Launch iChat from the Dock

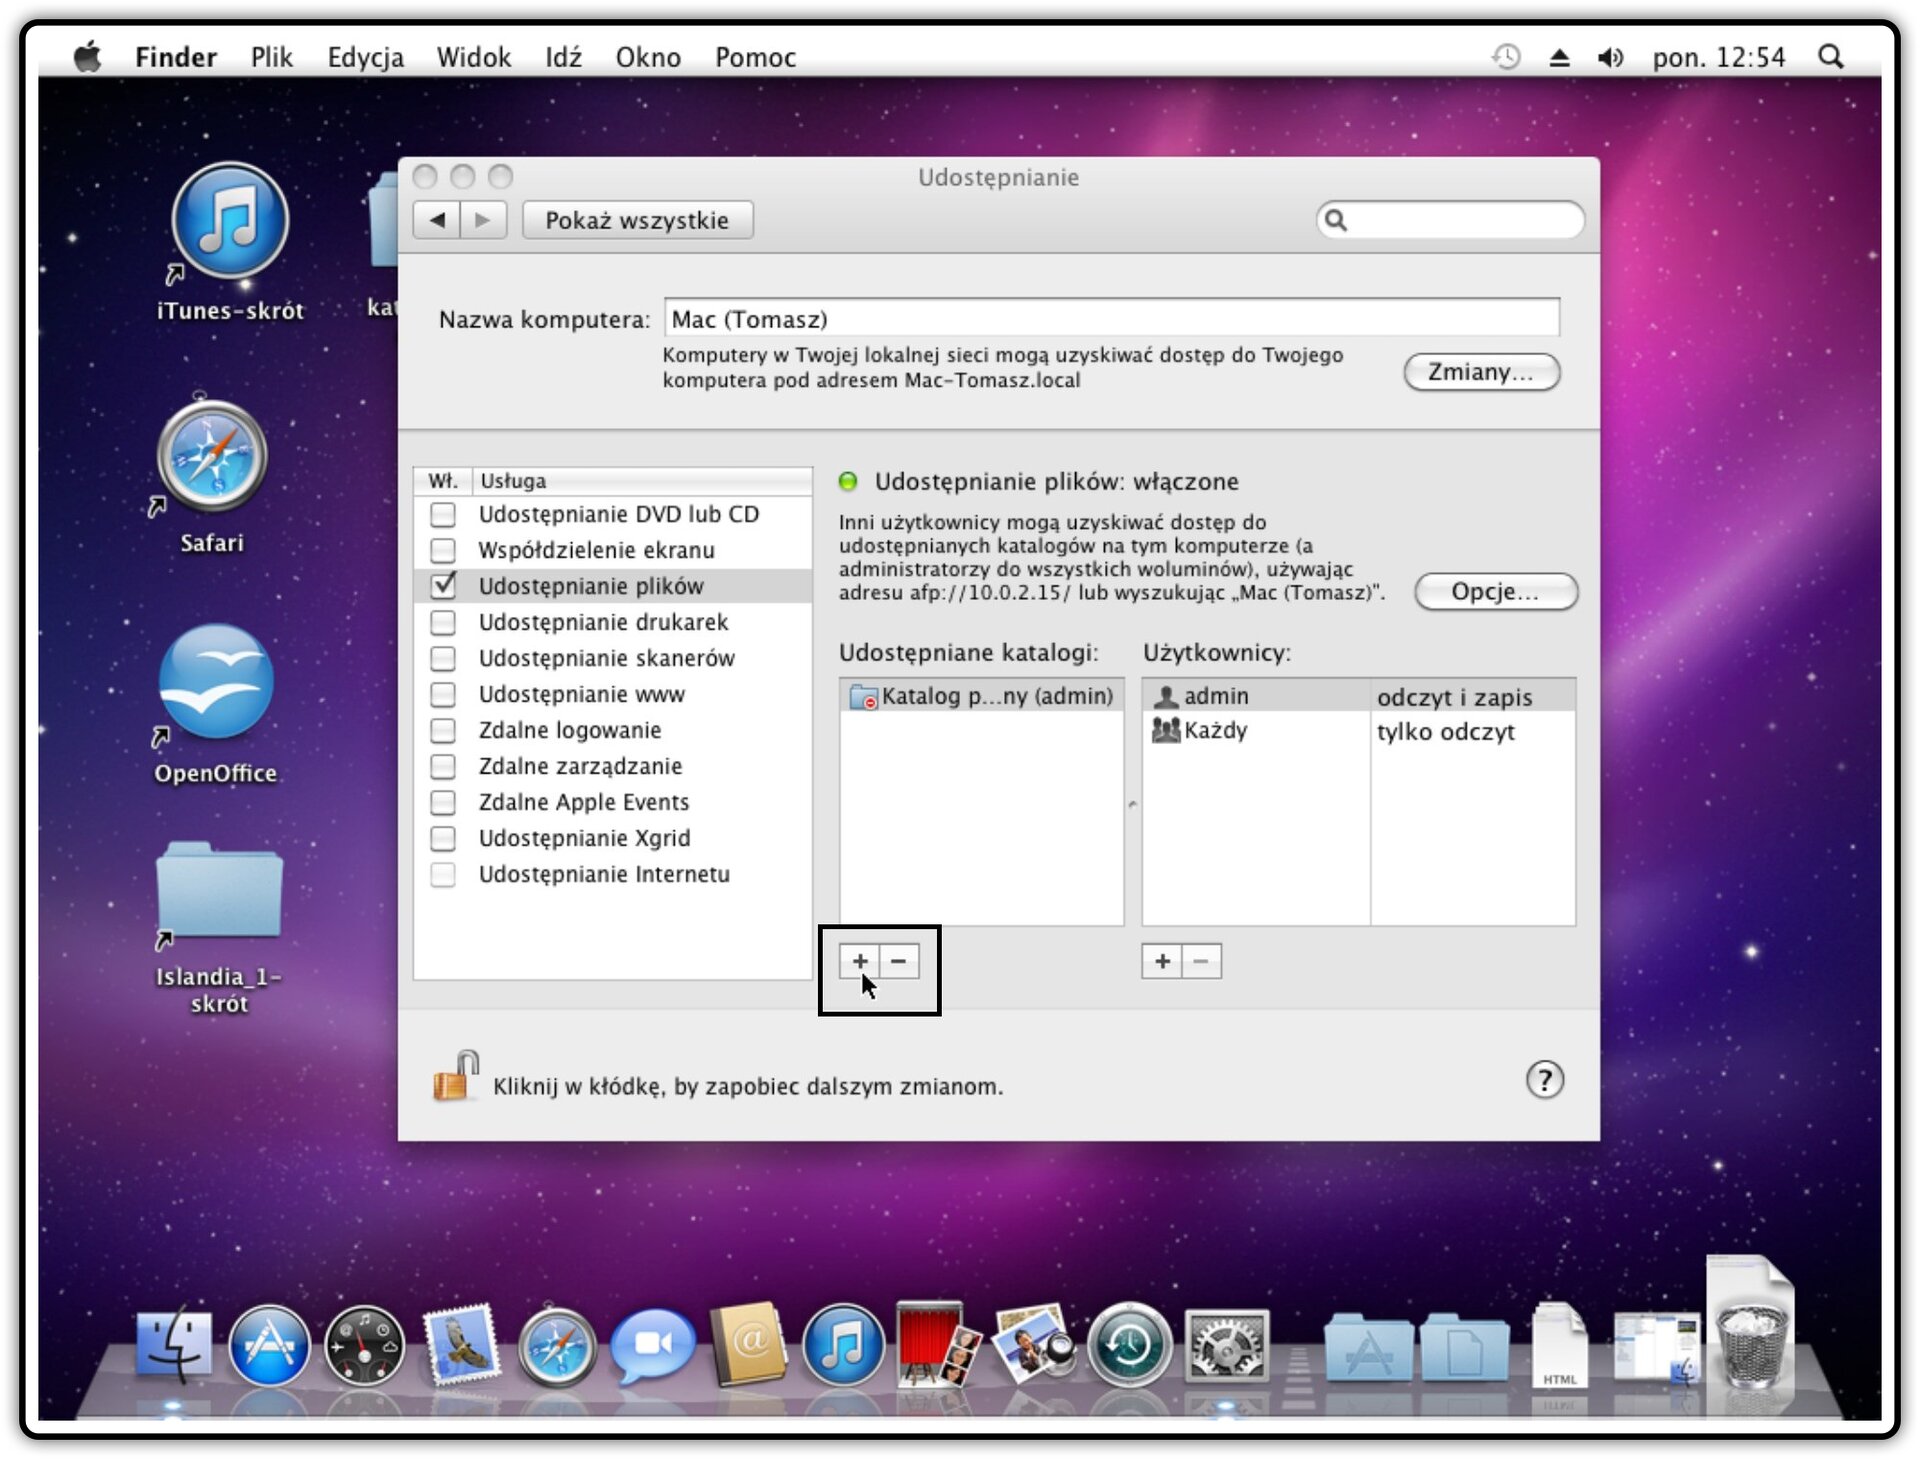(x=651, y=1346)
